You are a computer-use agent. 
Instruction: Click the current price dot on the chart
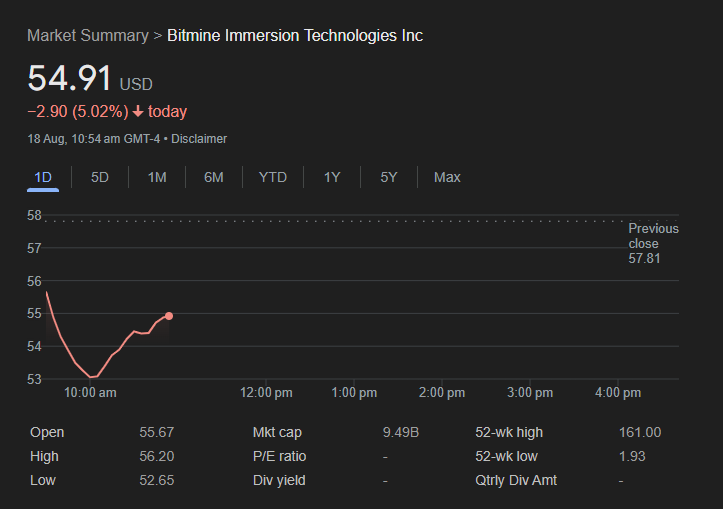point(169,316)
